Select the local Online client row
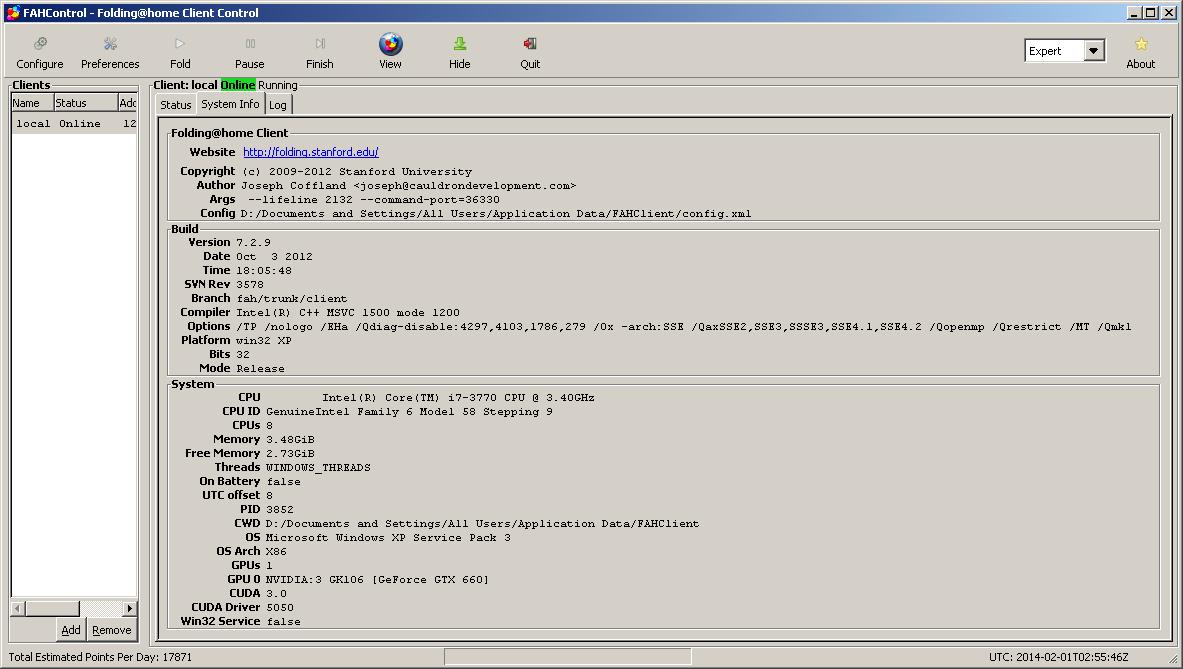Screen dimensions: 1183x669 (74, 124)
